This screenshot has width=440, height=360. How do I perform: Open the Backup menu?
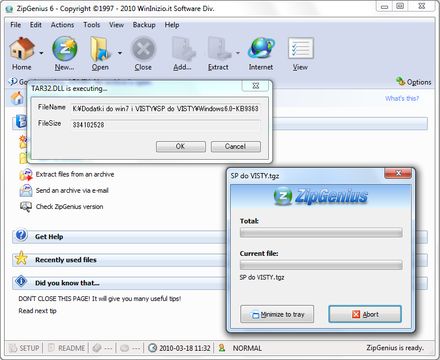point(144,25)
